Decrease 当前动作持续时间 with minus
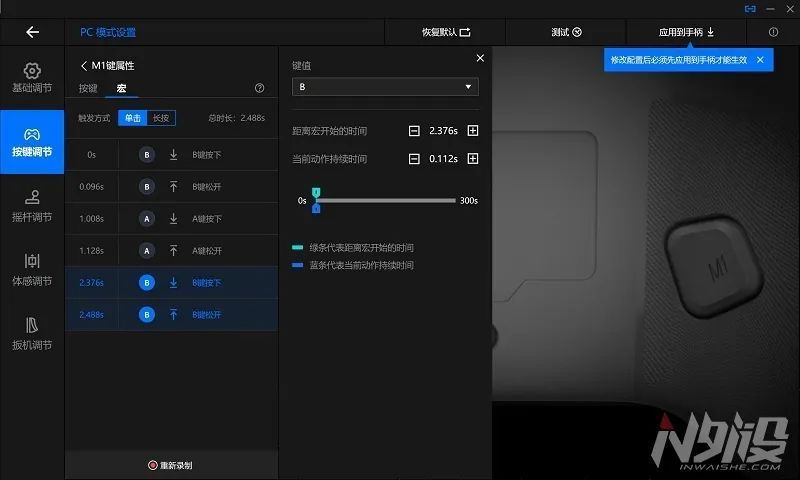This screenshot has height=480, width=800. (414, 159)
